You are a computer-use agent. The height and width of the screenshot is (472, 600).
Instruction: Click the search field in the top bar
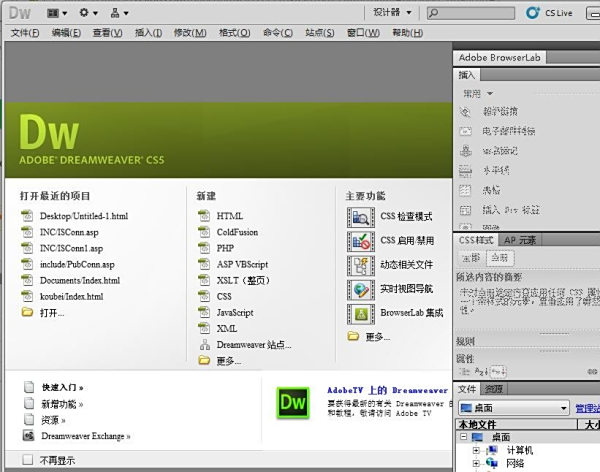[x=485, y=13]
